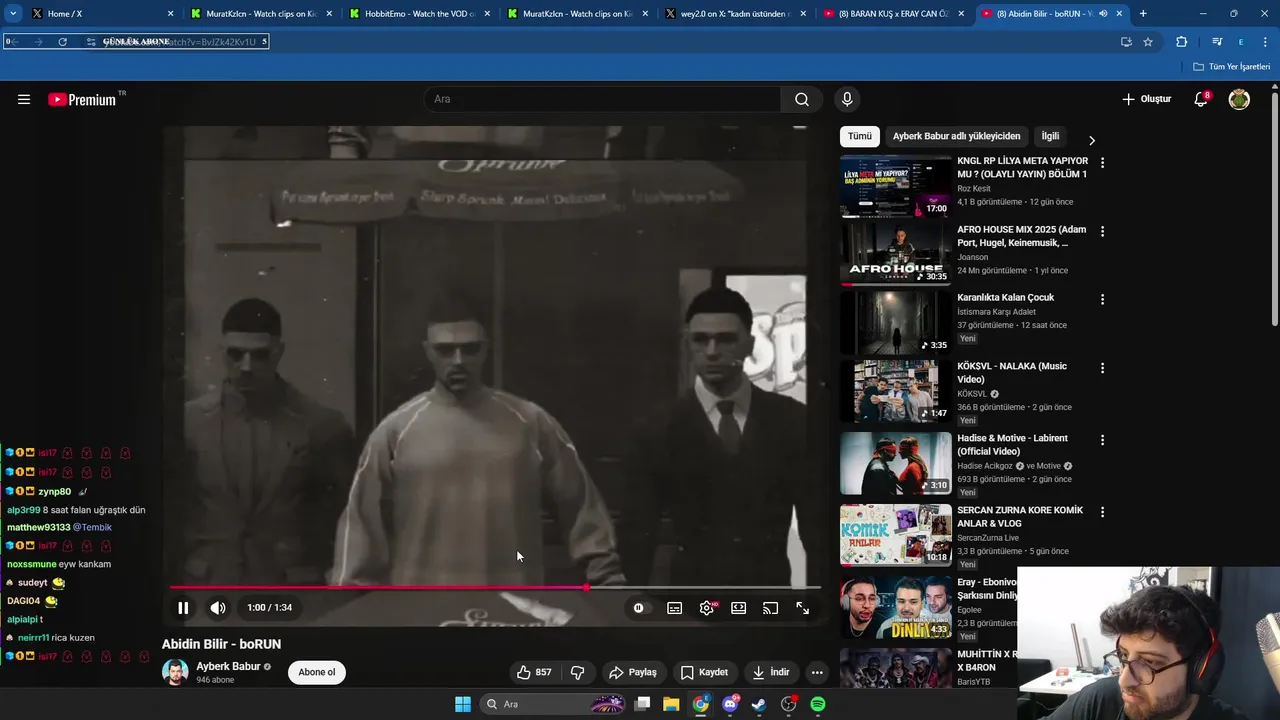Open Steam from the taskbar
1280x720 pixels.
tap(759, 704)
